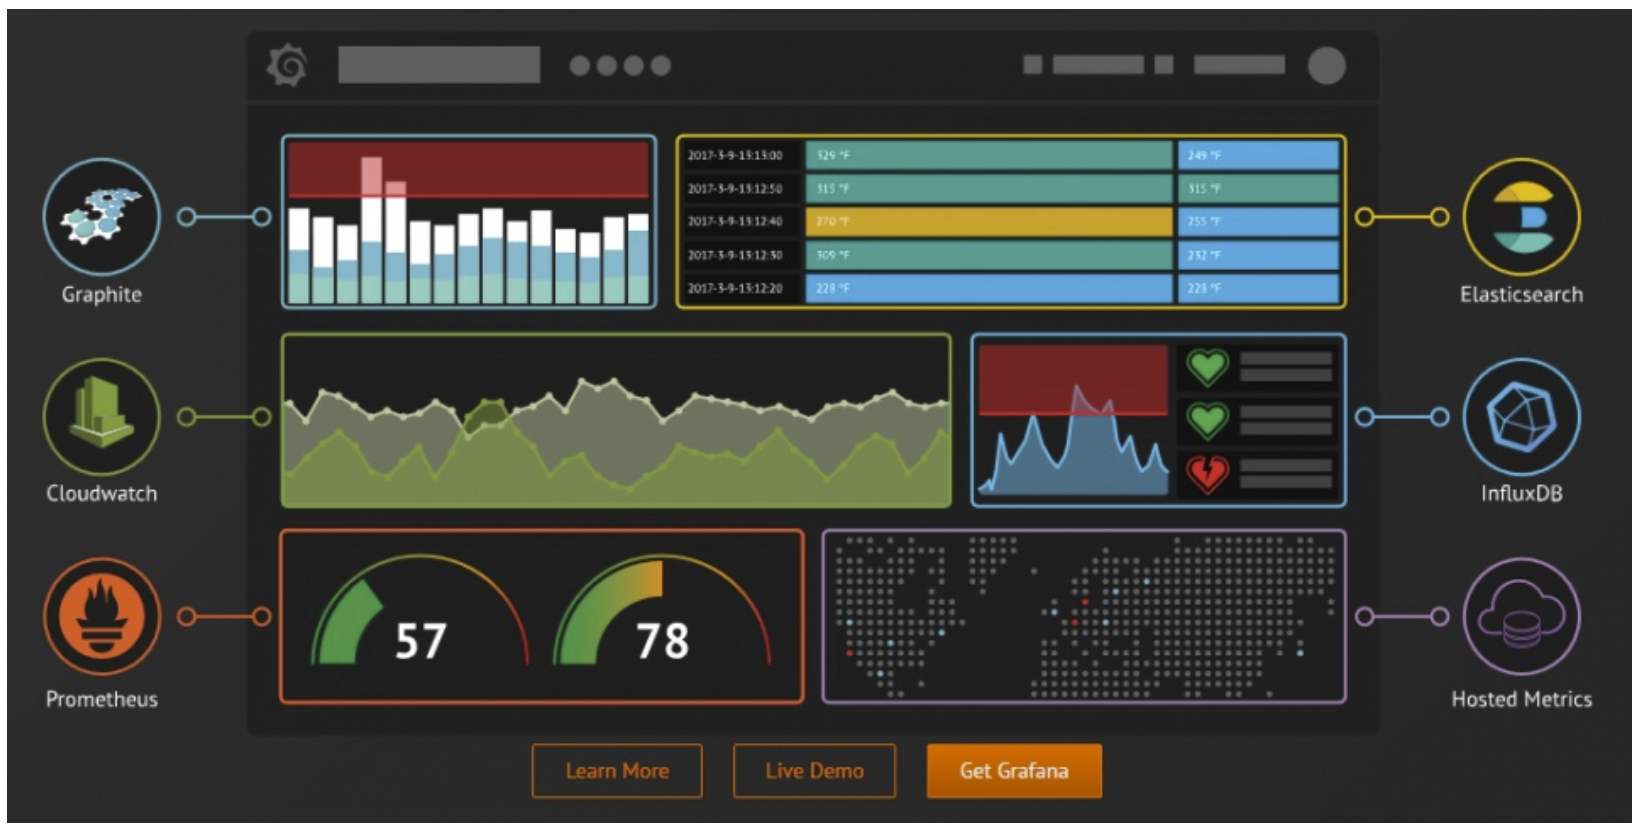Click the Get Grafana button
Screen dimensions: 1632x829
pyautogui.click(x=1014, y=771)
